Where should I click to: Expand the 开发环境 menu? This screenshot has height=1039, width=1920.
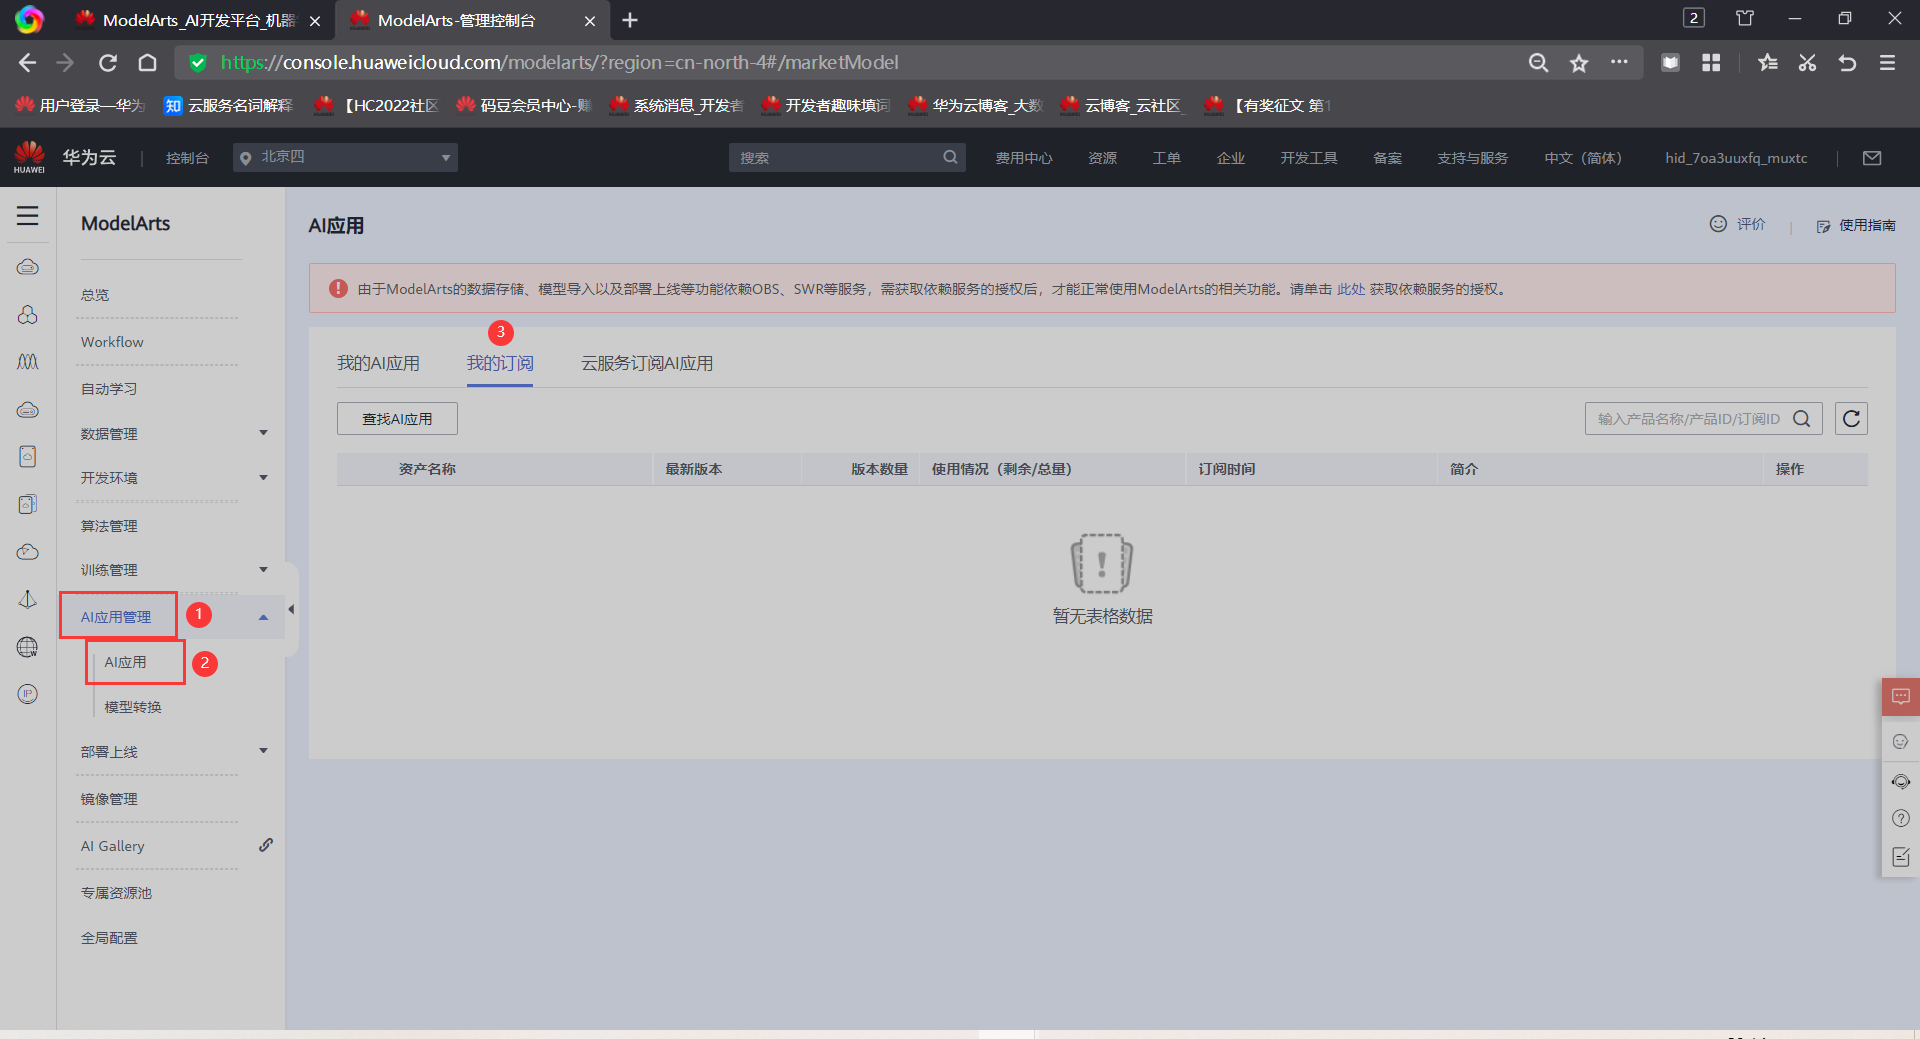[264, 477]
